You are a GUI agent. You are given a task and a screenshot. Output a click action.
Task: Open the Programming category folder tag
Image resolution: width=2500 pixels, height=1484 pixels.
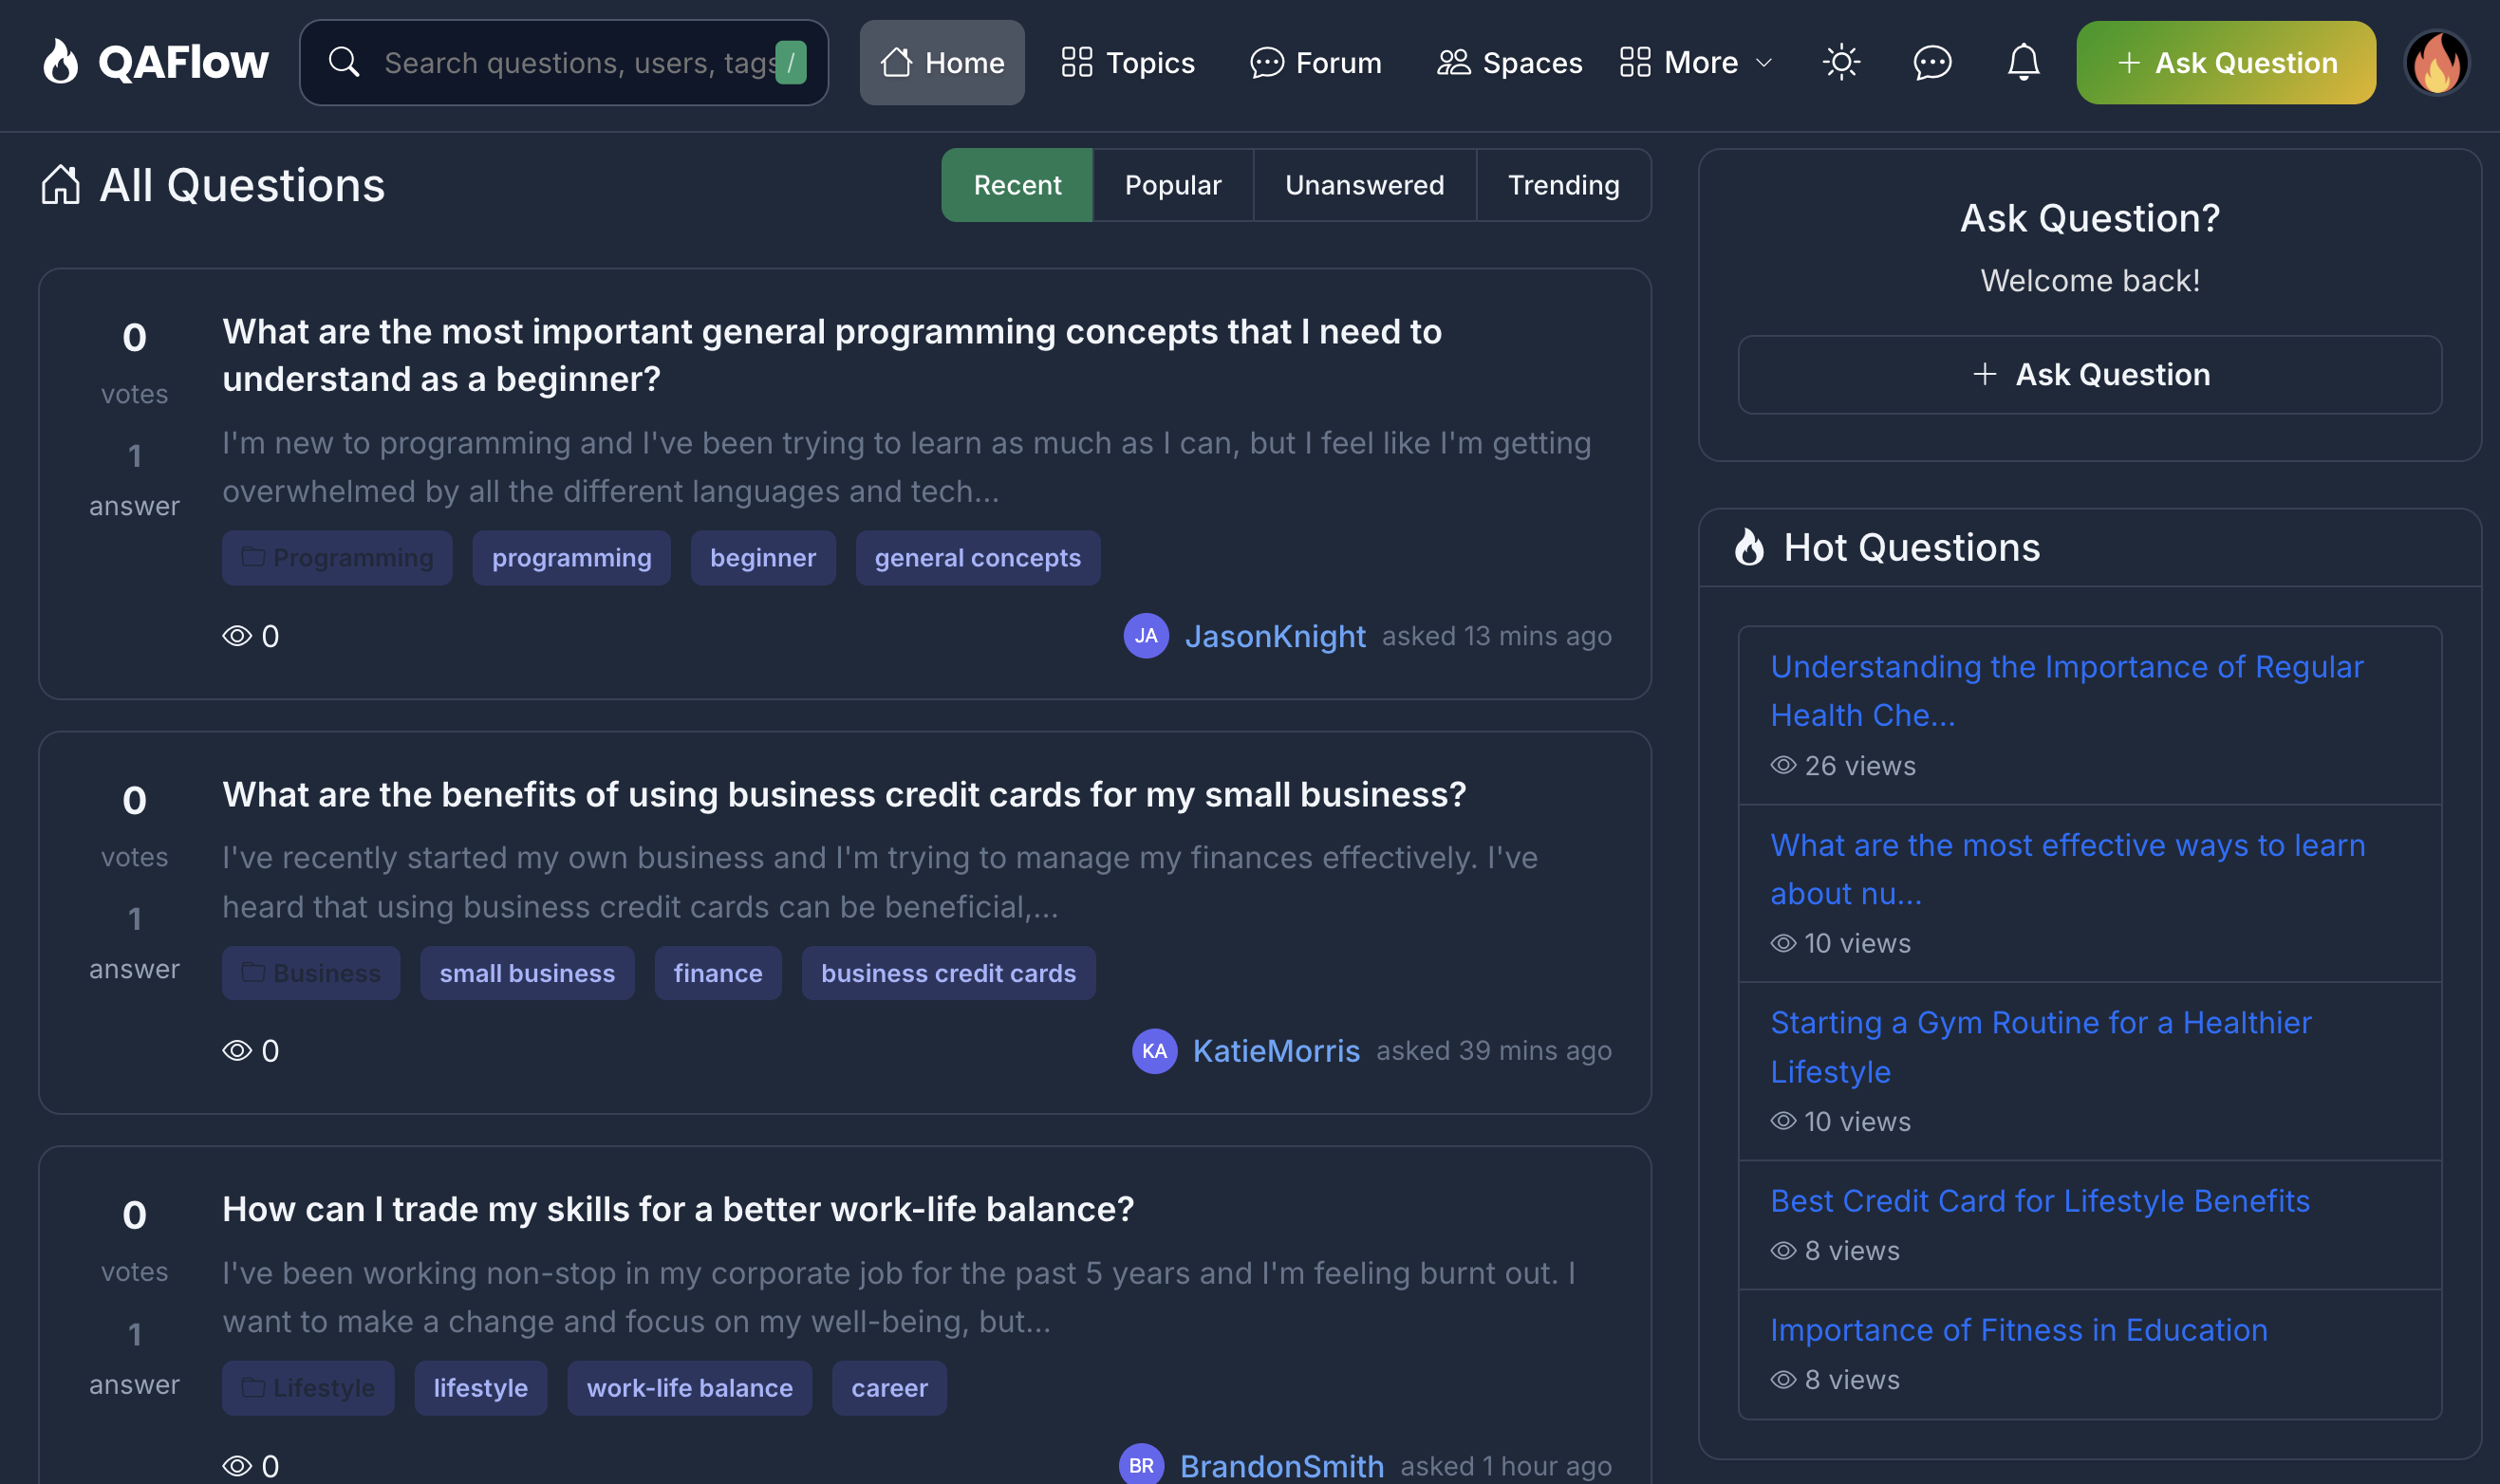pos(337,558)
